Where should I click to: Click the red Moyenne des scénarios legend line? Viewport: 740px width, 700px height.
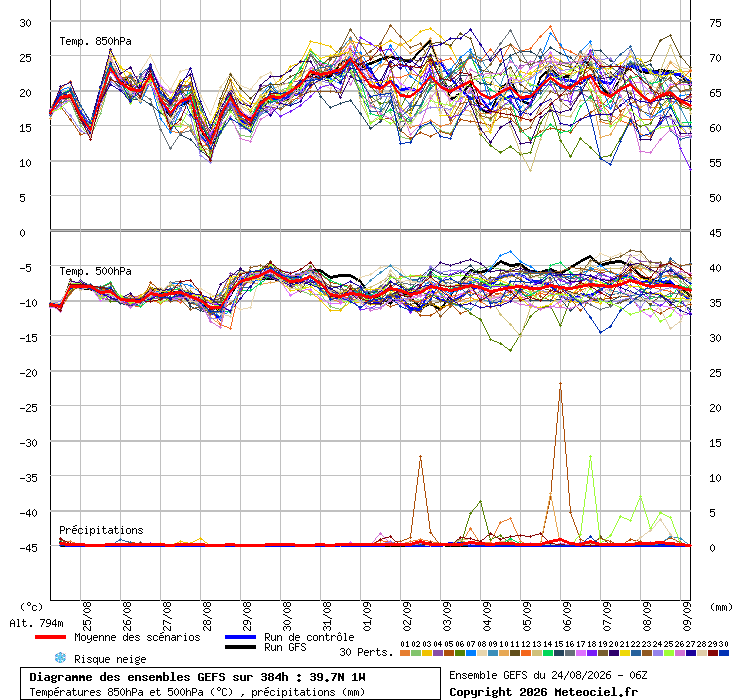pyautogui.click(x=50, y=637)
